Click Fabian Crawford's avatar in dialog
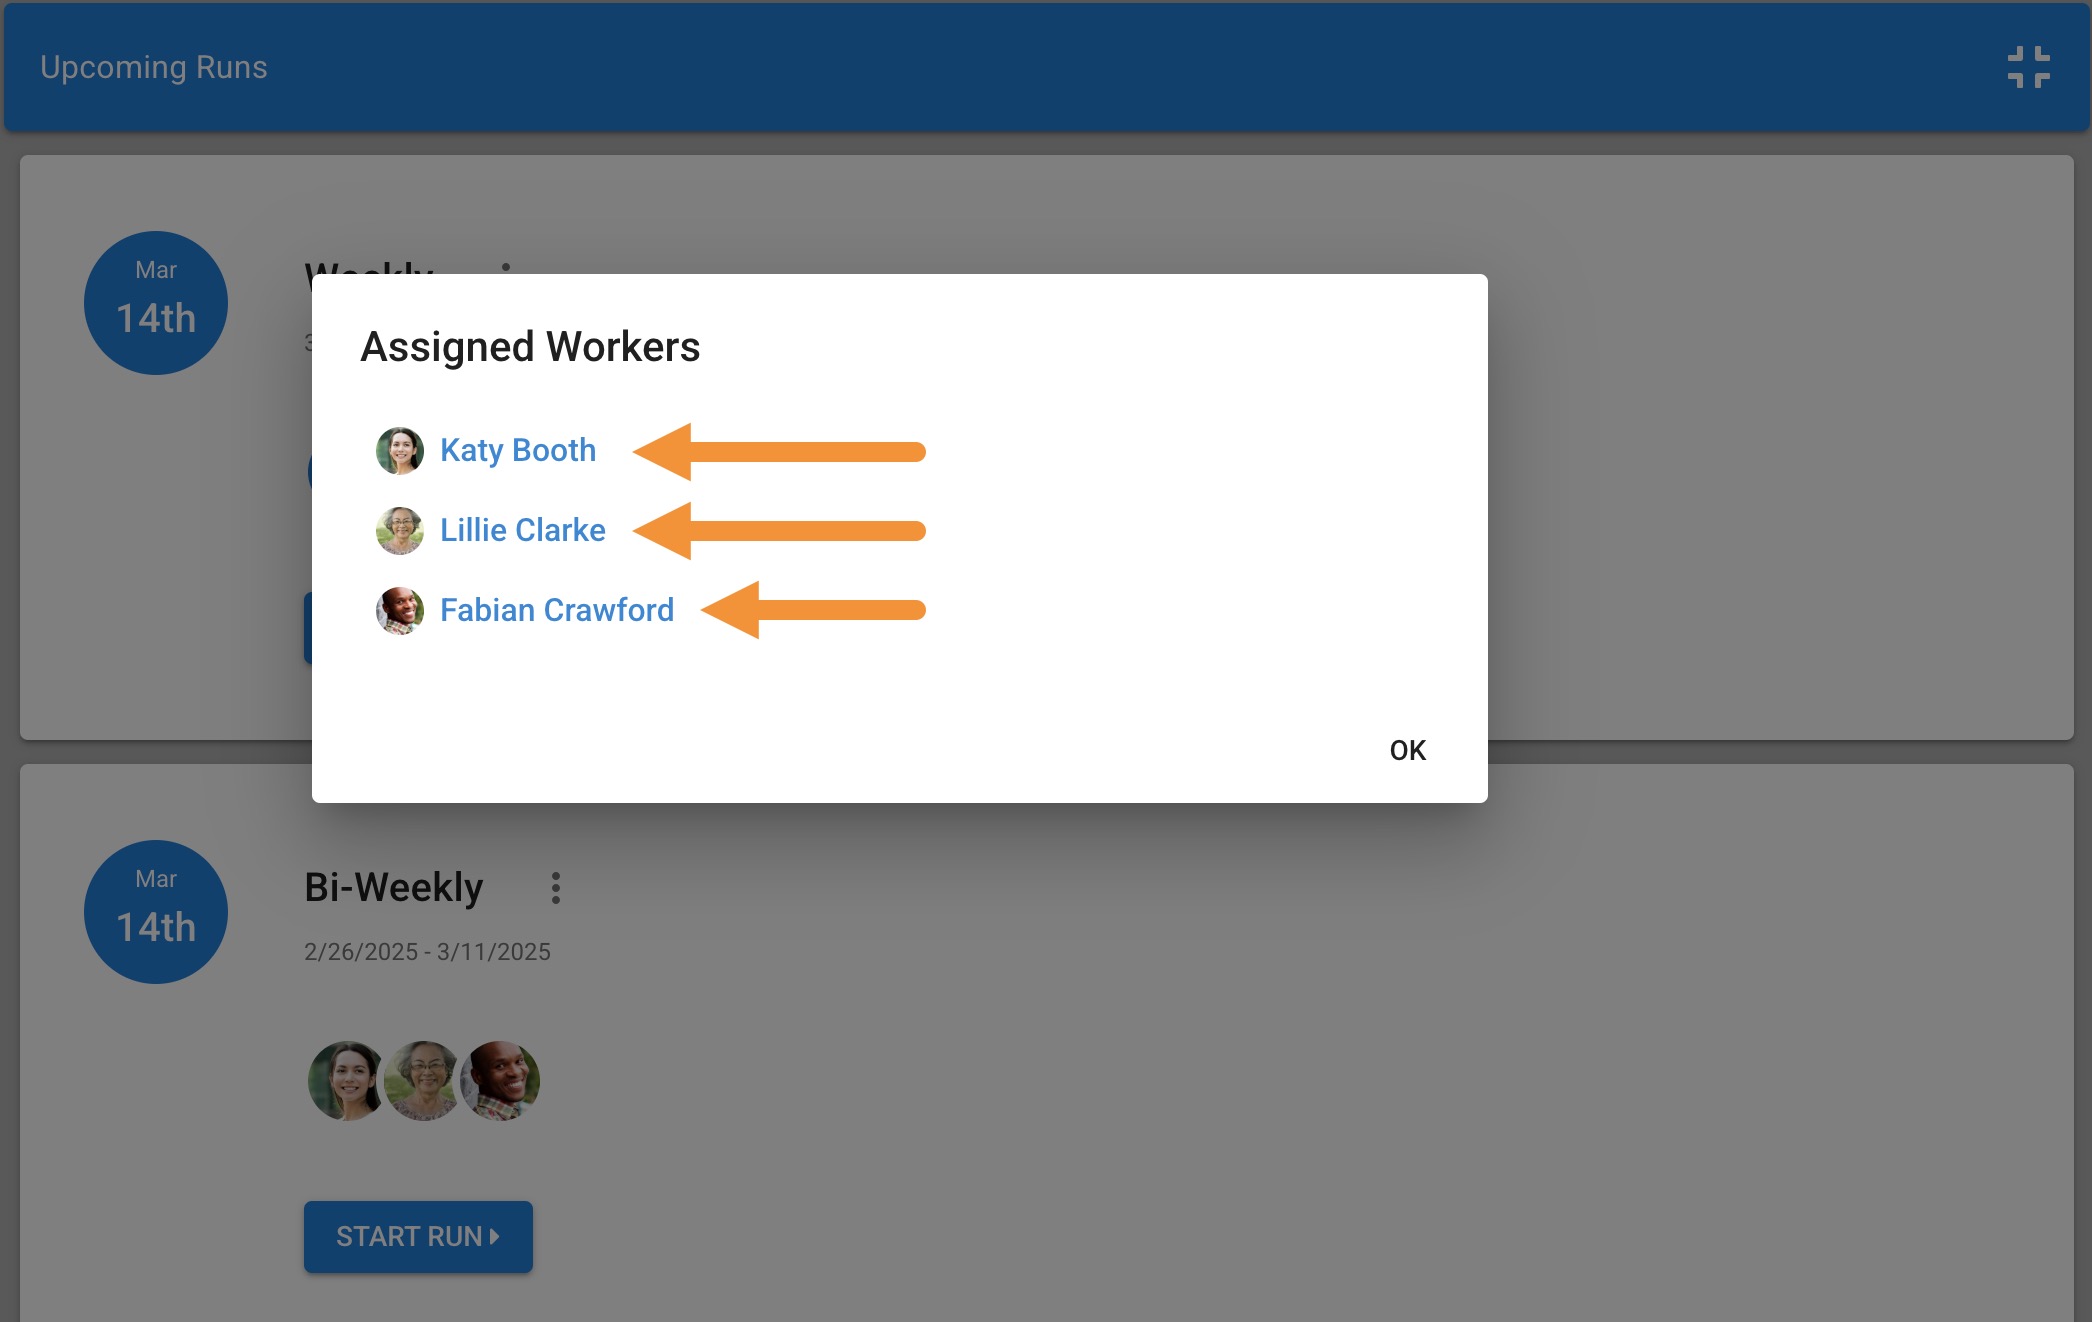This screenshot has width=2092, height=1322. click(x=399, y=610)
